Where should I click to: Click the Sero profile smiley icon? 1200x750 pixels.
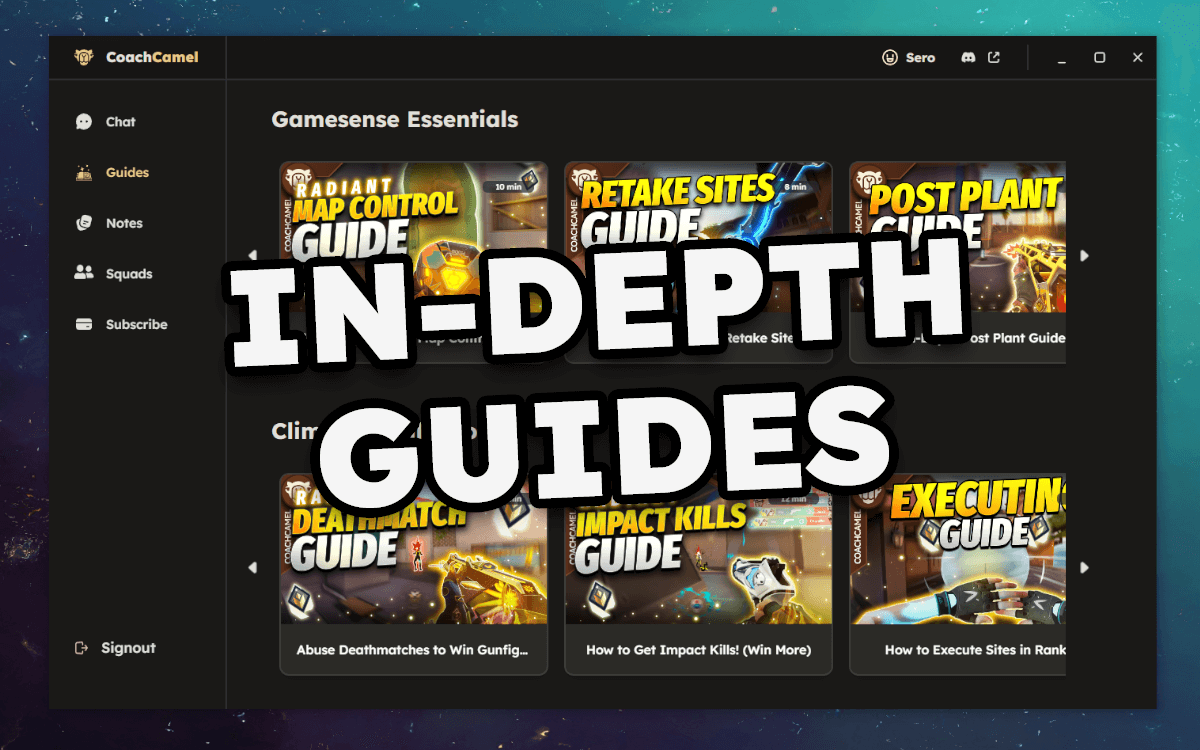click(890, 57)
